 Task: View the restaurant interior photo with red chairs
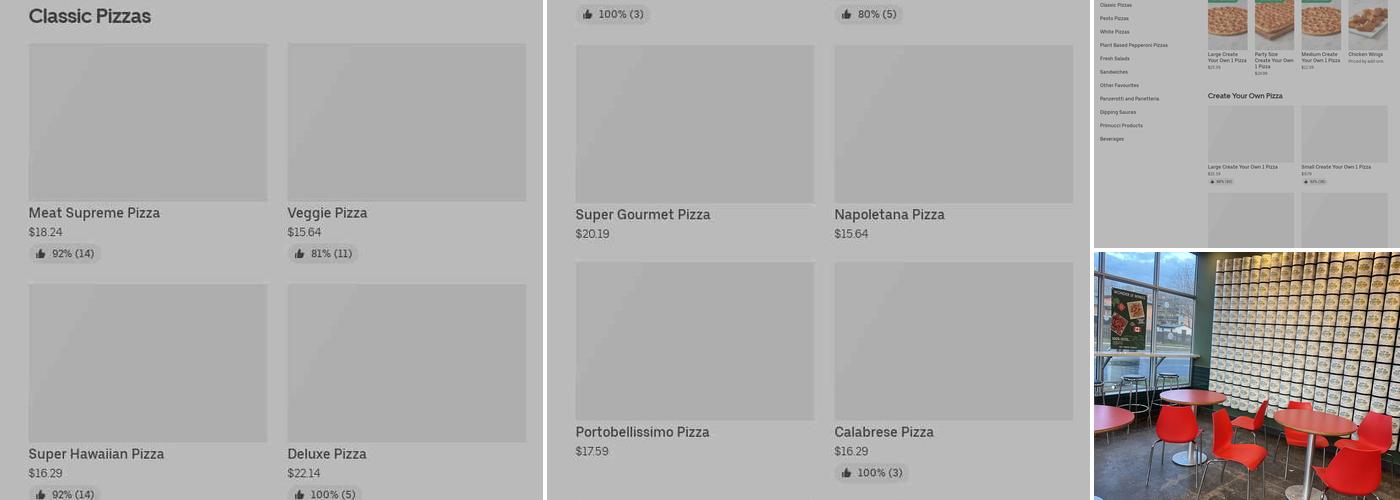tap(1247, 375)
